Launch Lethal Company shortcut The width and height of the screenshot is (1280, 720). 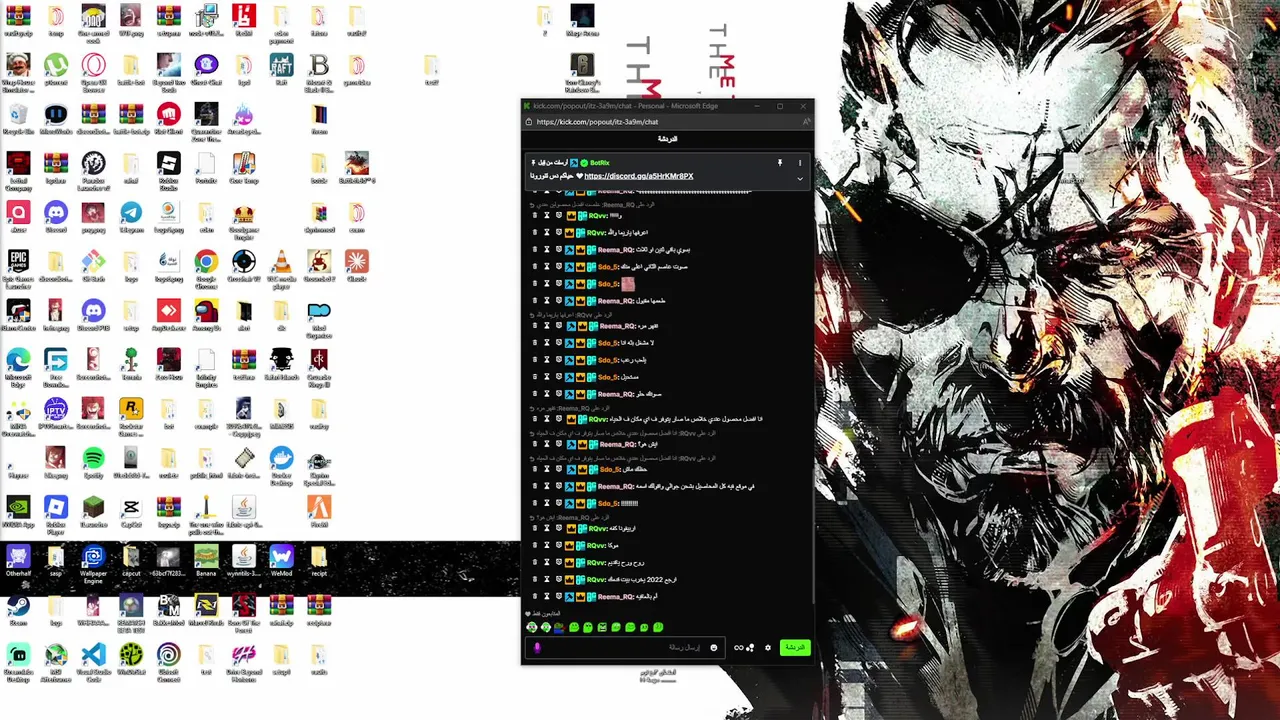pos(18,168)
